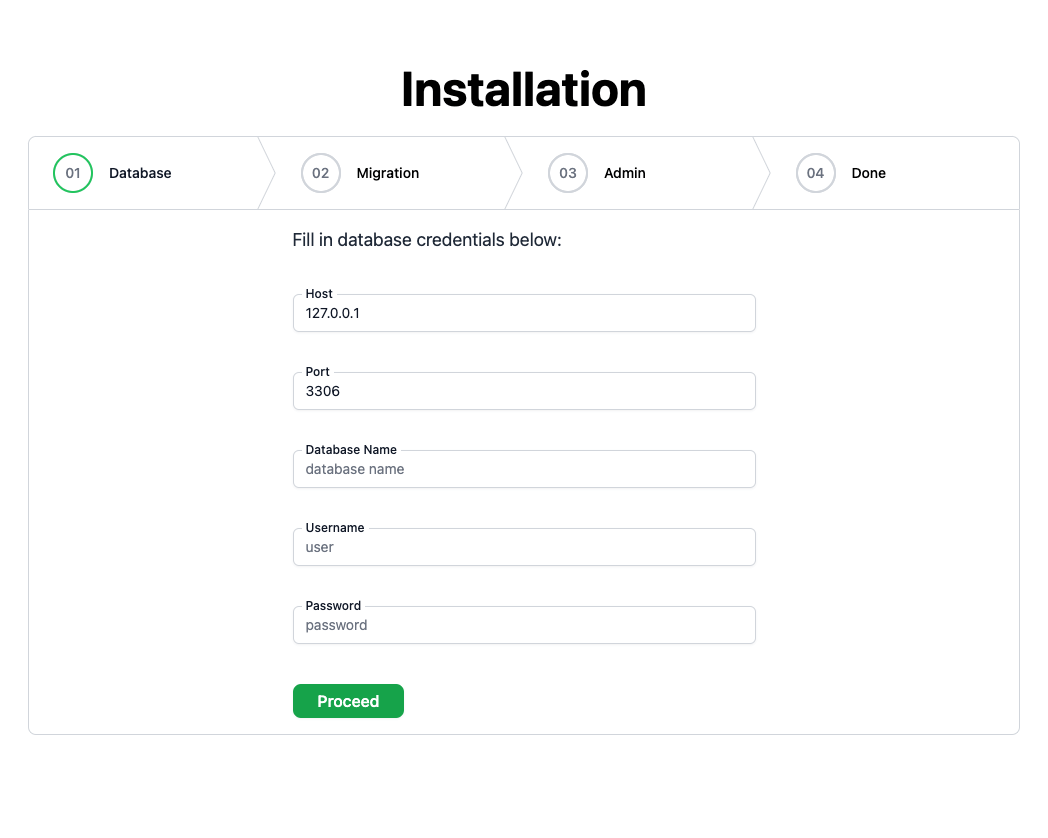Screen dimensions: 1048x838
Task: Click the Proceed button
Action: click(x=348, y=701)
